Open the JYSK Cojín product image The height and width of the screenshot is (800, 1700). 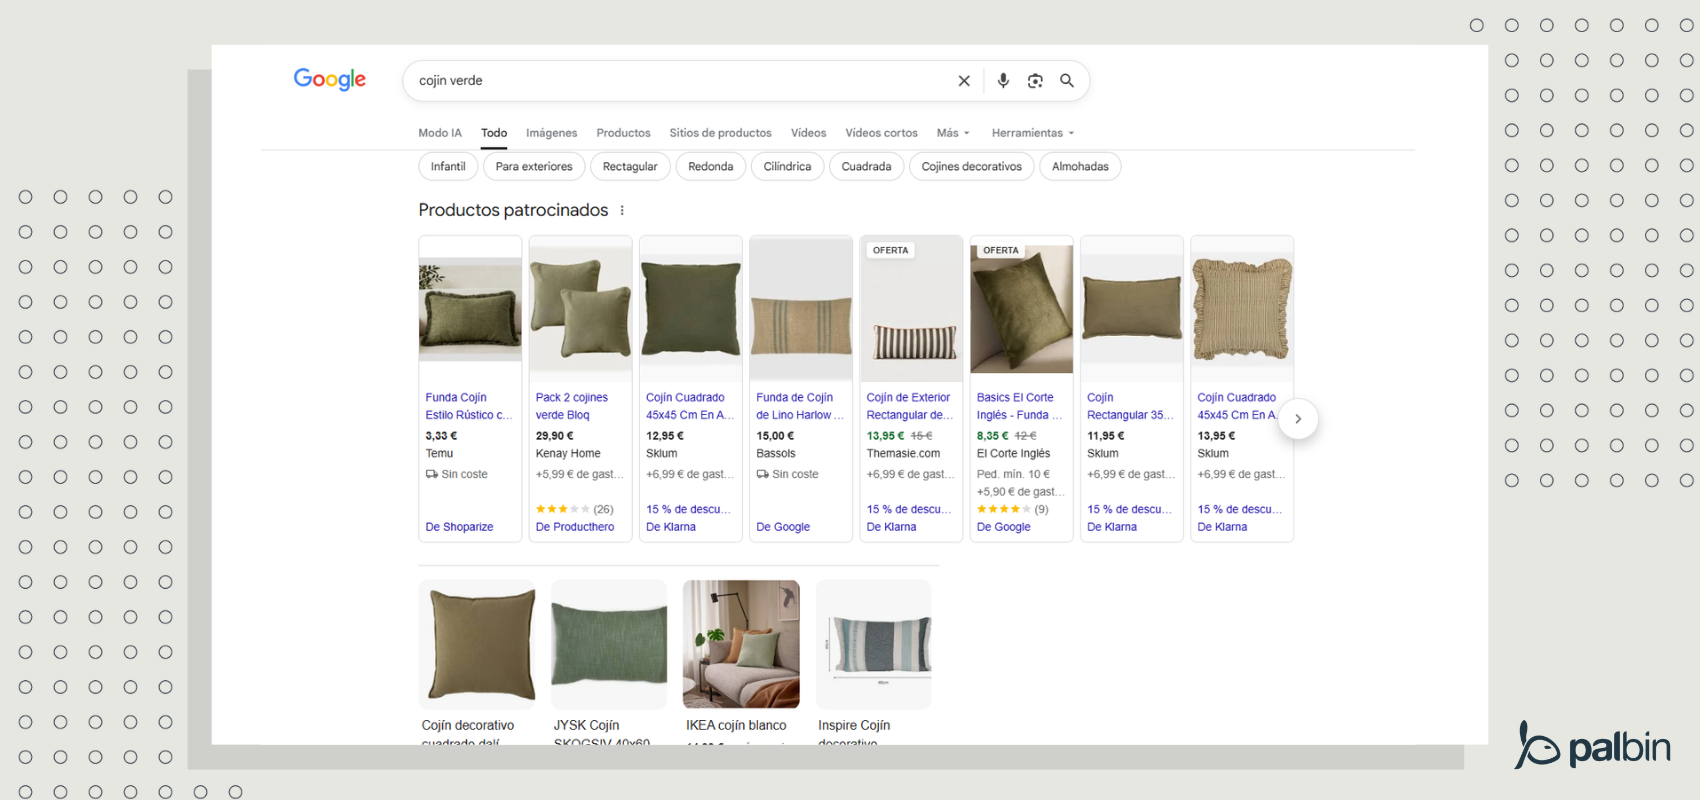coord(609,644)
